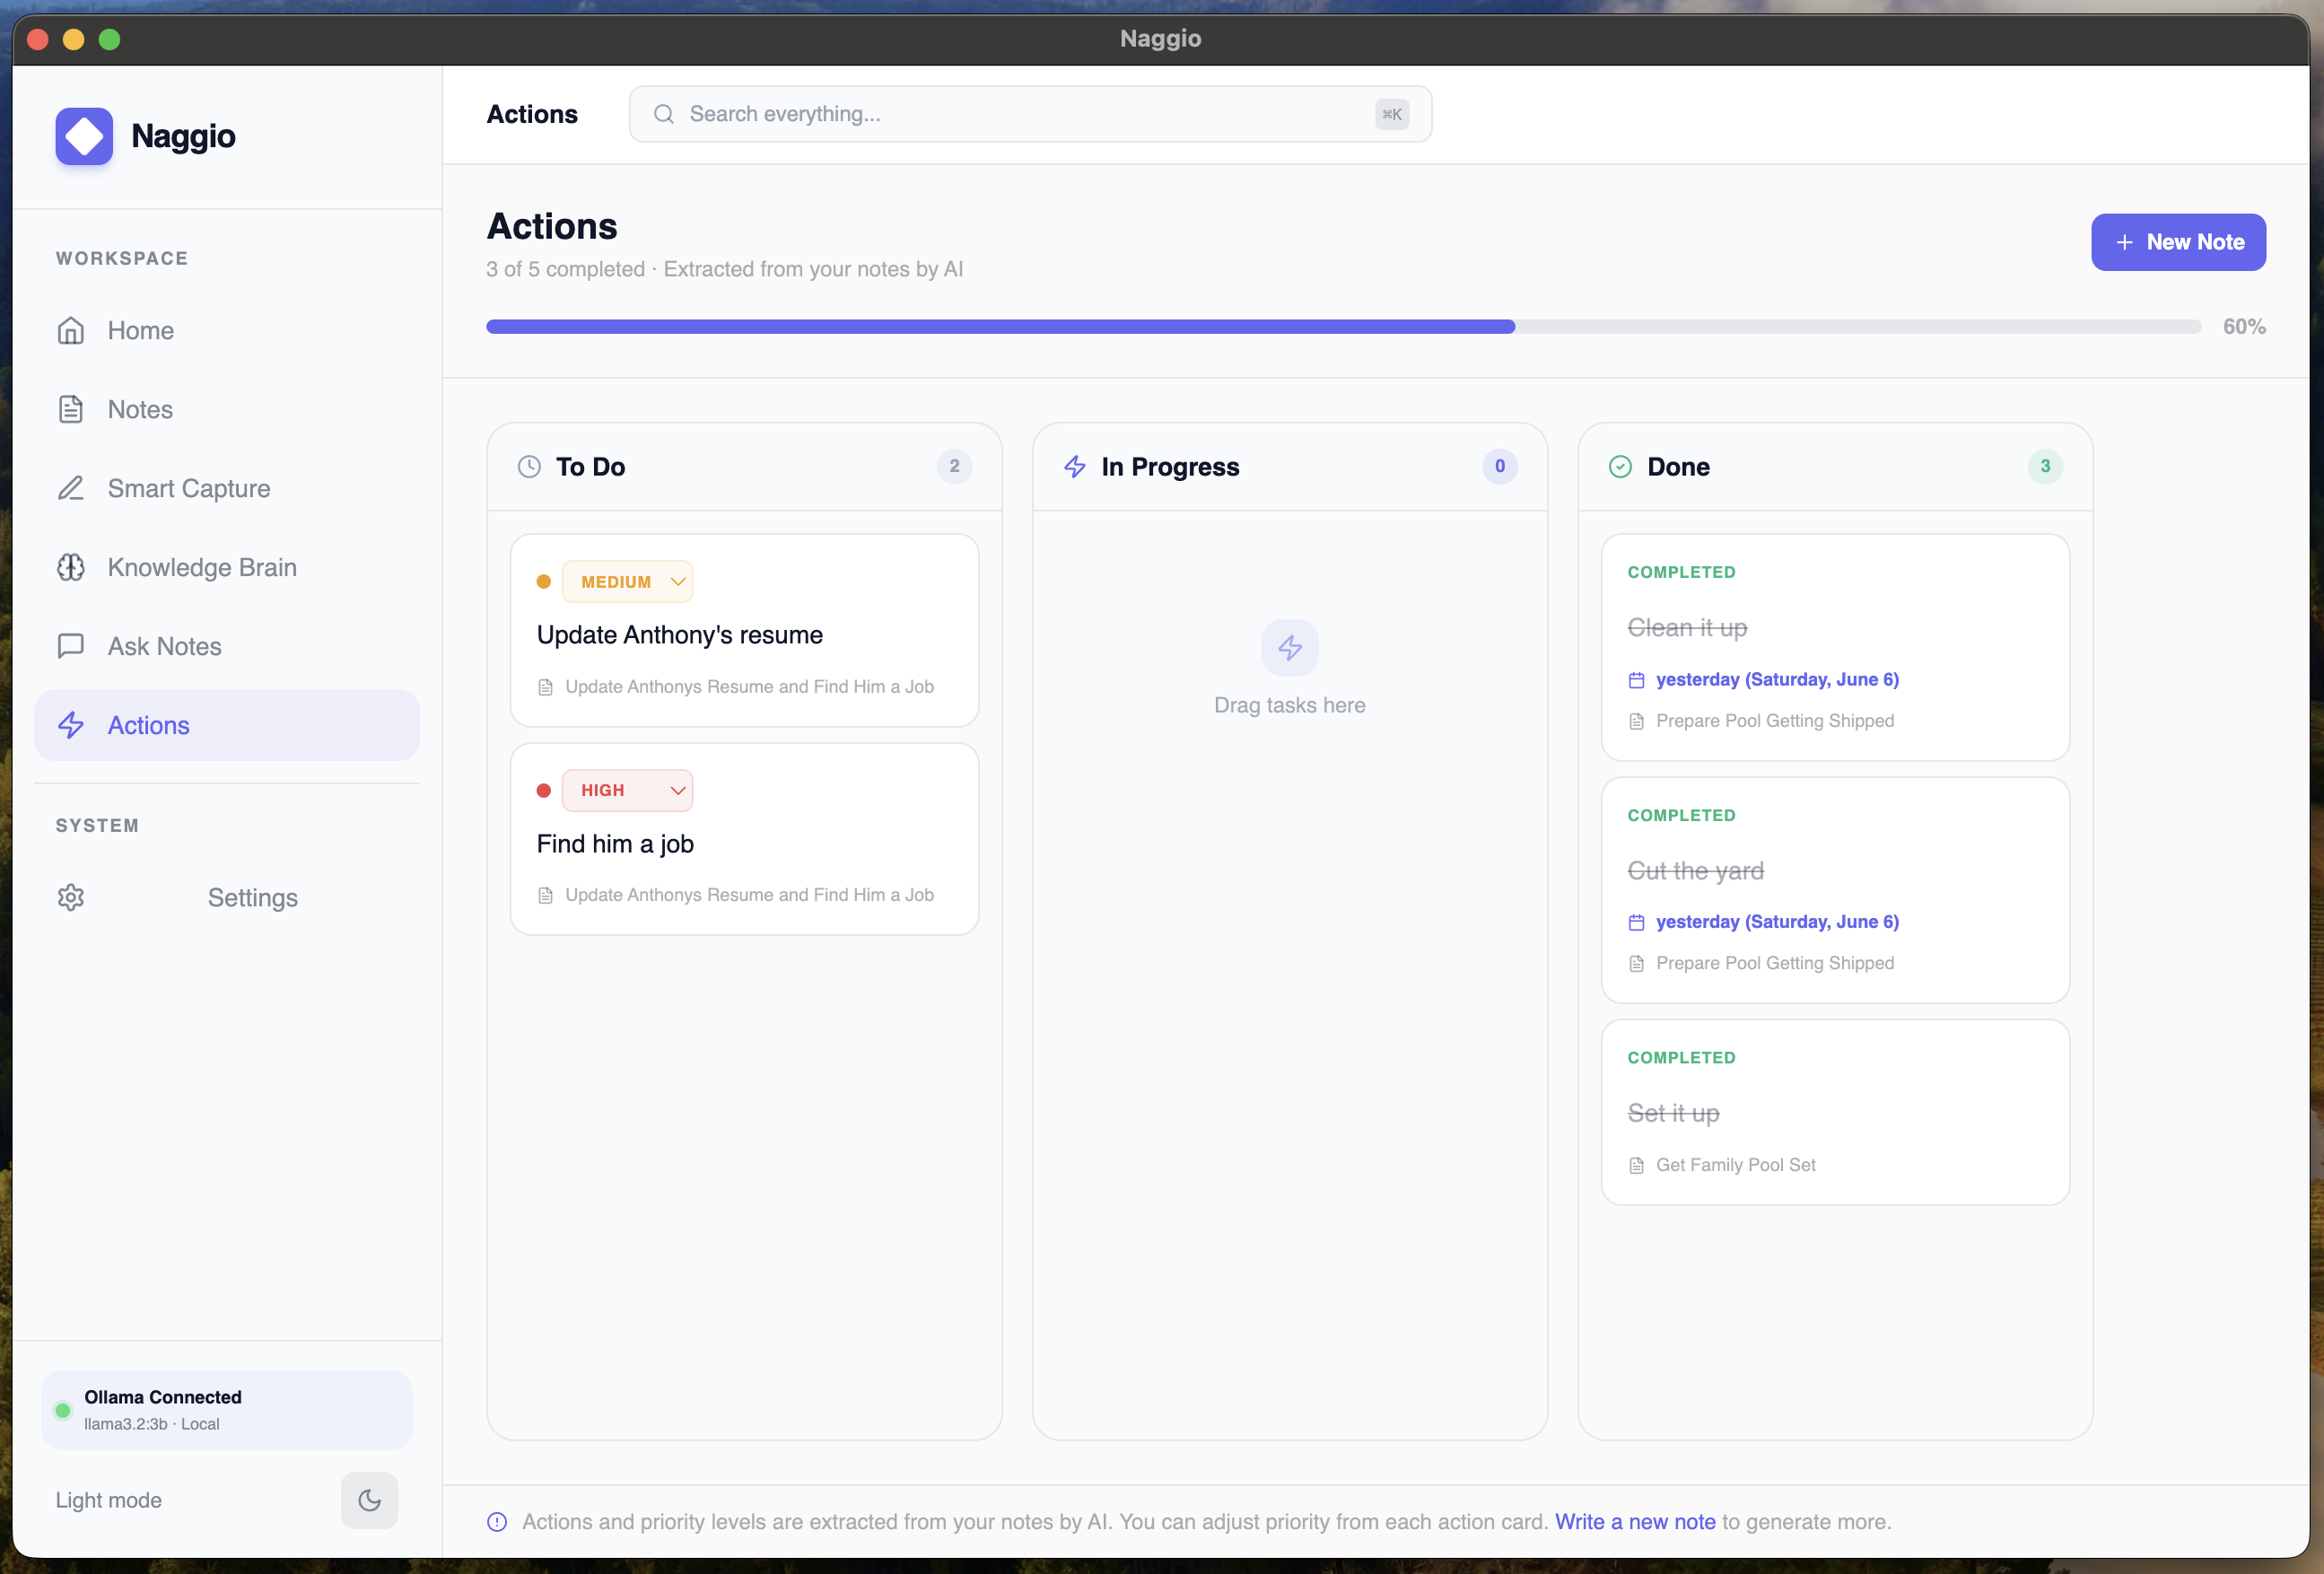Click the Search everything input field
Image resolution: width=2324 pixels, height=1574 pixels.
[1030, 114]
